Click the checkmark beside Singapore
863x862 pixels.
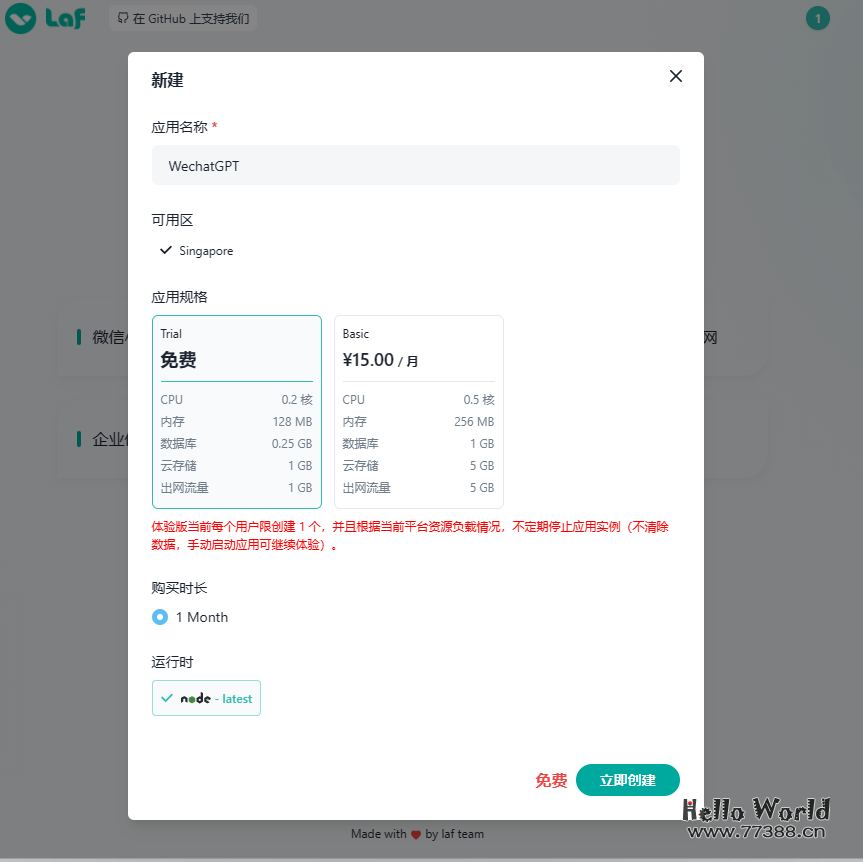coord(166,250)
